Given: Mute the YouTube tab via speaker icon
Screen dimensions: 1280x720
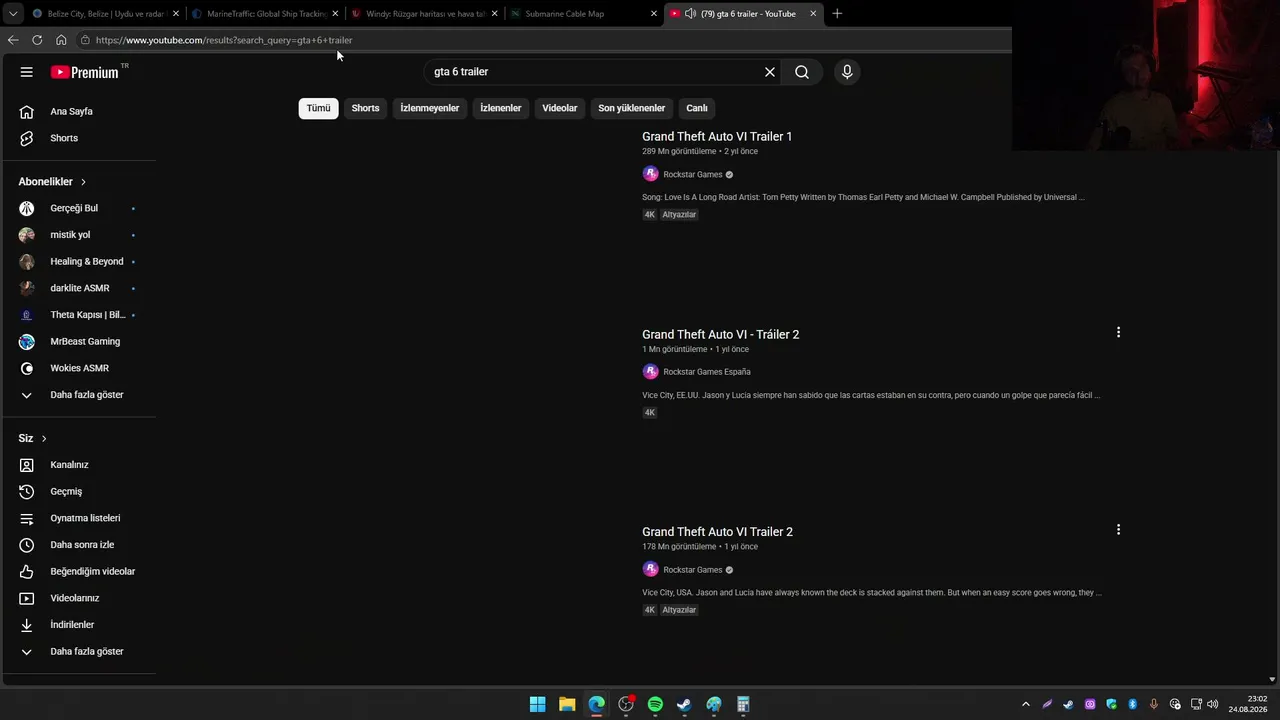Looking at the screenshot, I should (x=690, y=14).
